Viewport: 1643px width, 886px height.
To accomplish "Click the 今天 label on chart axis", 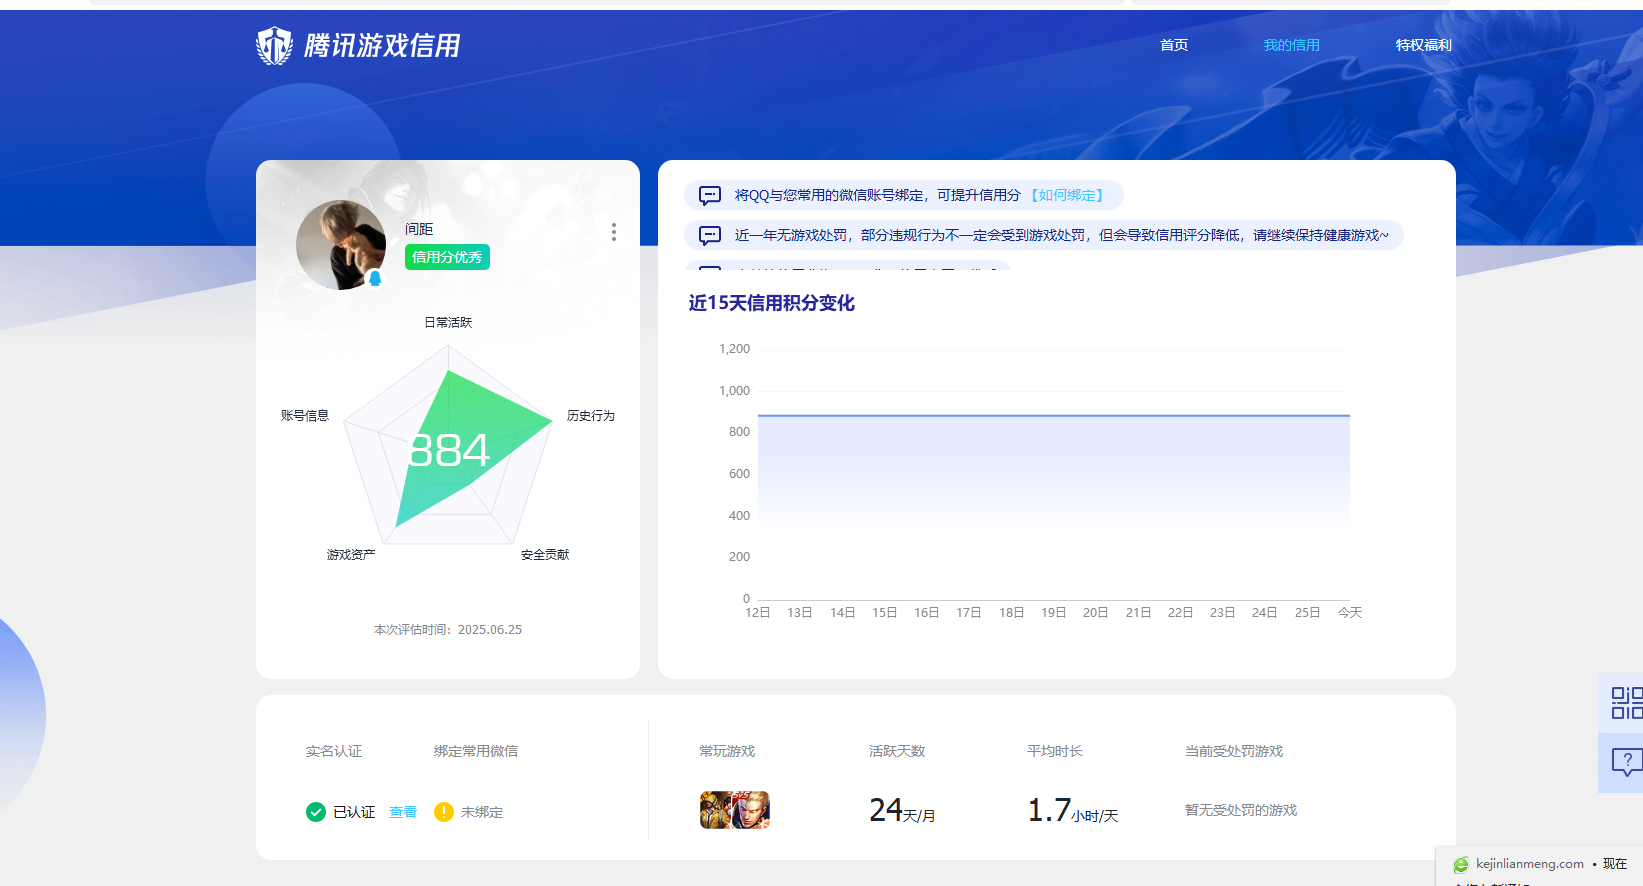I will pos(1350,612).
